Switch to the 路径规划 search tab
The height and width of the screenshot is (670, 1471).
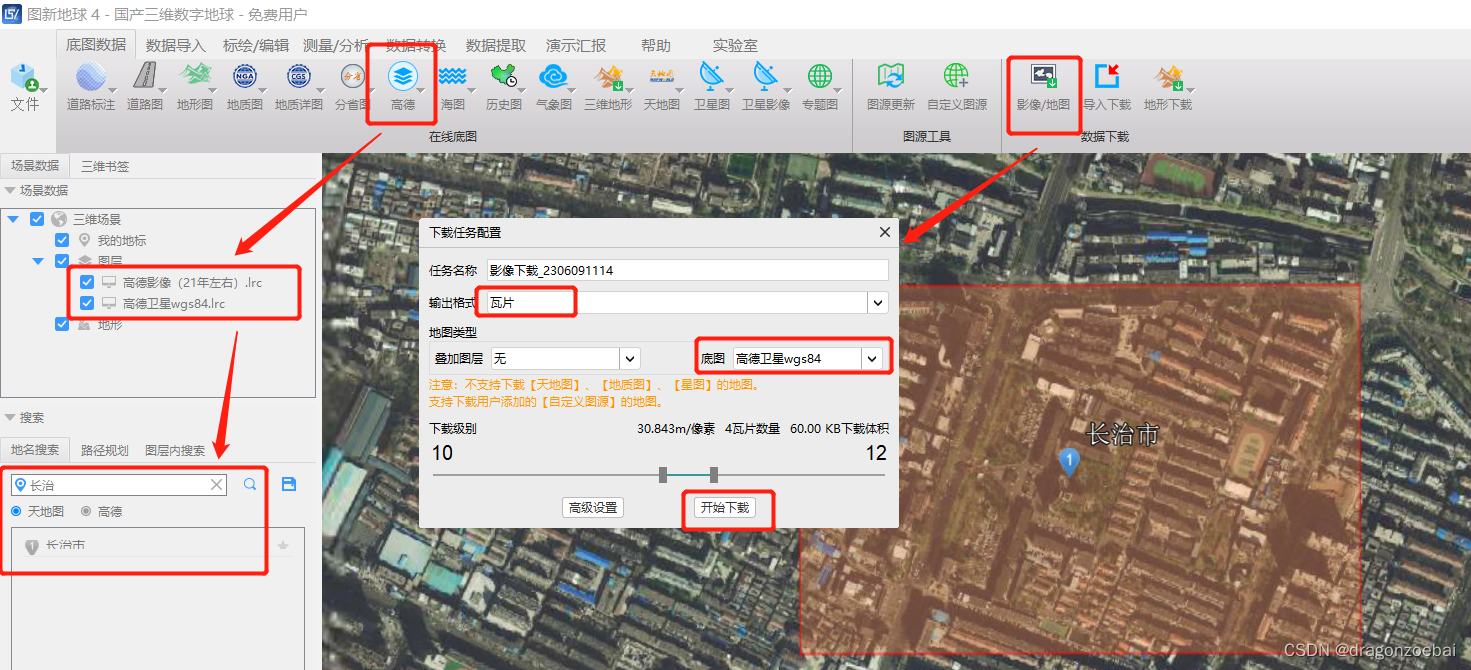coord(104,450)
